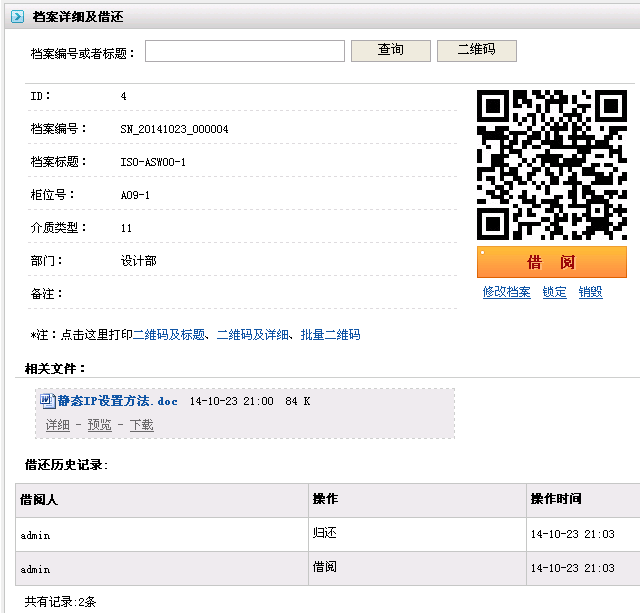Viewport: 640px width, 613px height.
Task: Open the file 静态IP设置方法.doc
Action: click(118, 401)
